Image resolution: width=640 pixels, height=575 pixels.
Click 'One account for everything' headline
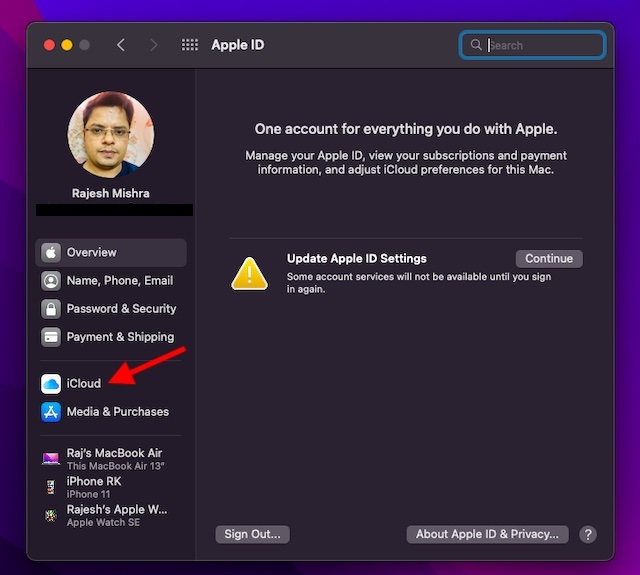[406, 129]
